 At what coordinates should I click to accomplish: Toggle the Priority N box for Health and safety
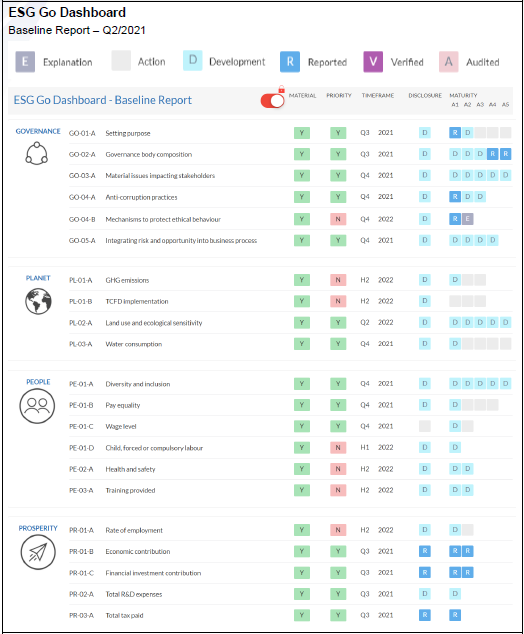click(338, 469)
